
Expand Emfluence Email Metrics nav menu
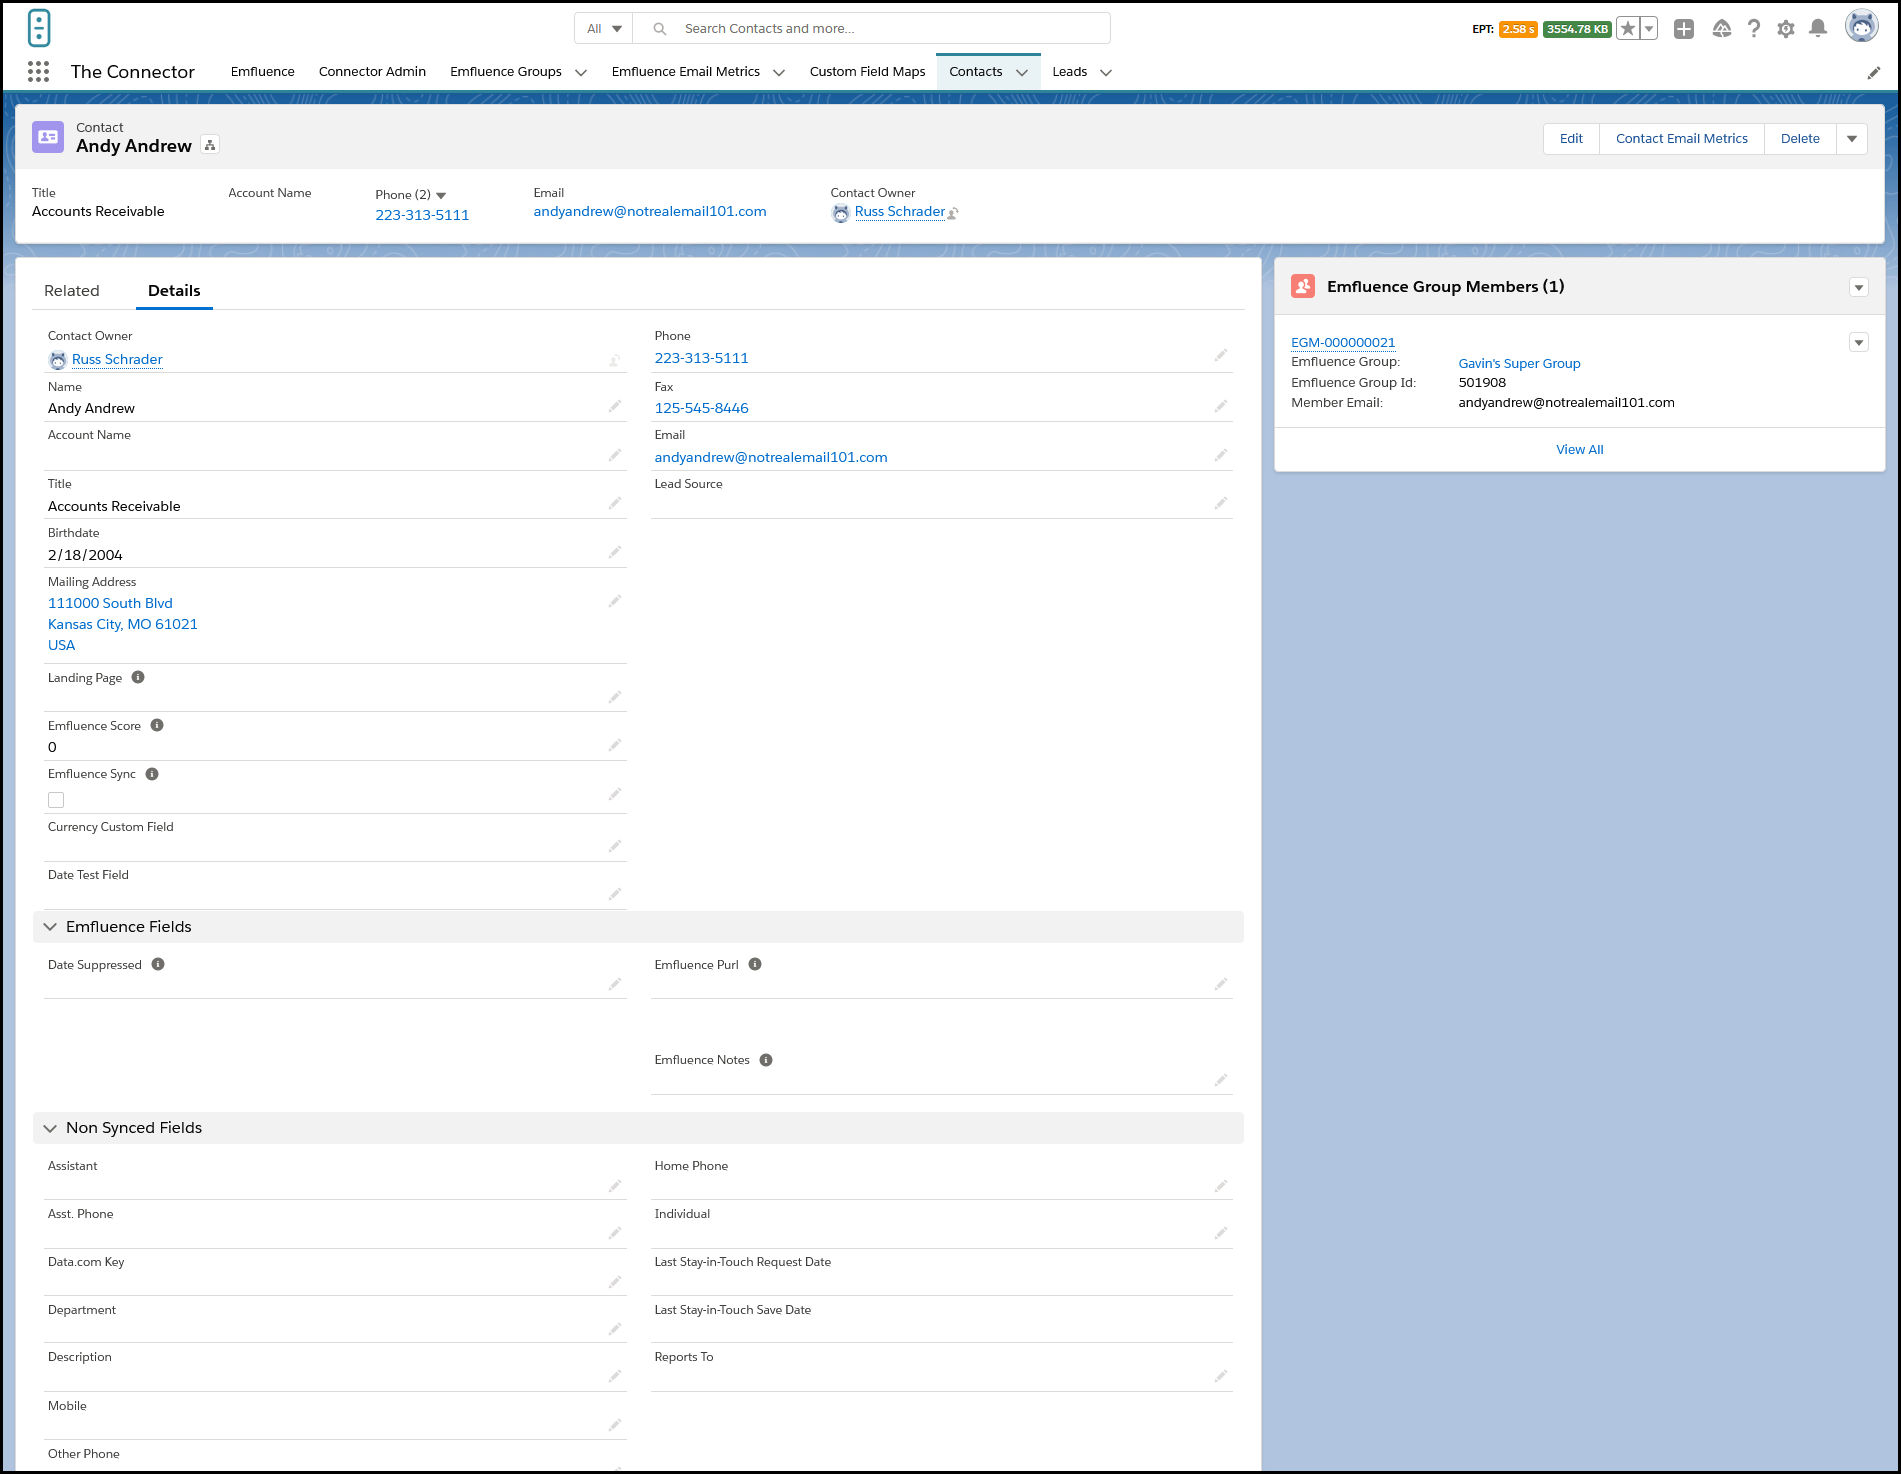point(779,72)
